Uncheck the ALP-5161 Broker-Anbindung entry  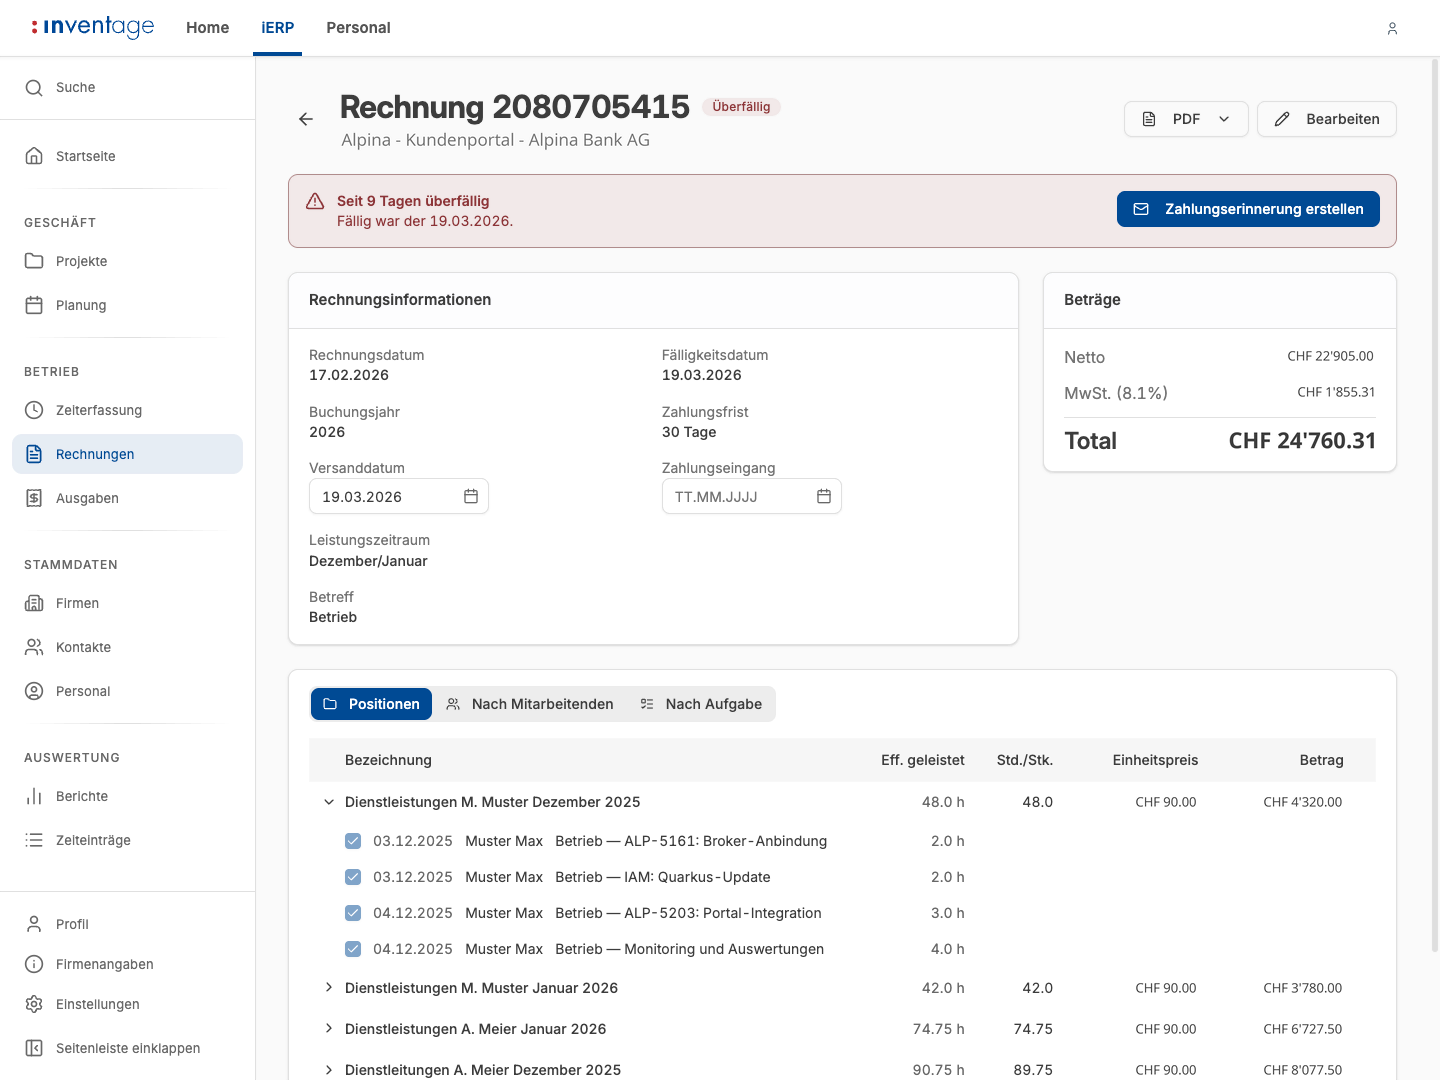(x=353, y=841)
